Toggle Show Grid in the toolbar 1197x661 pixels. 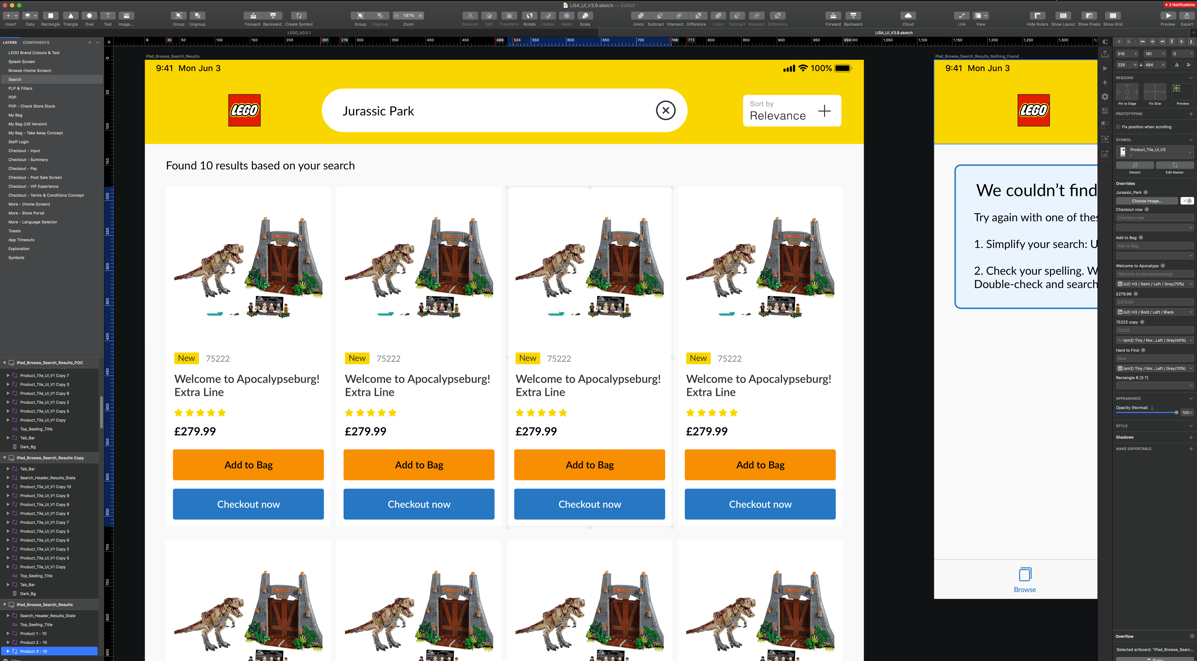(x=1113, y=15)
